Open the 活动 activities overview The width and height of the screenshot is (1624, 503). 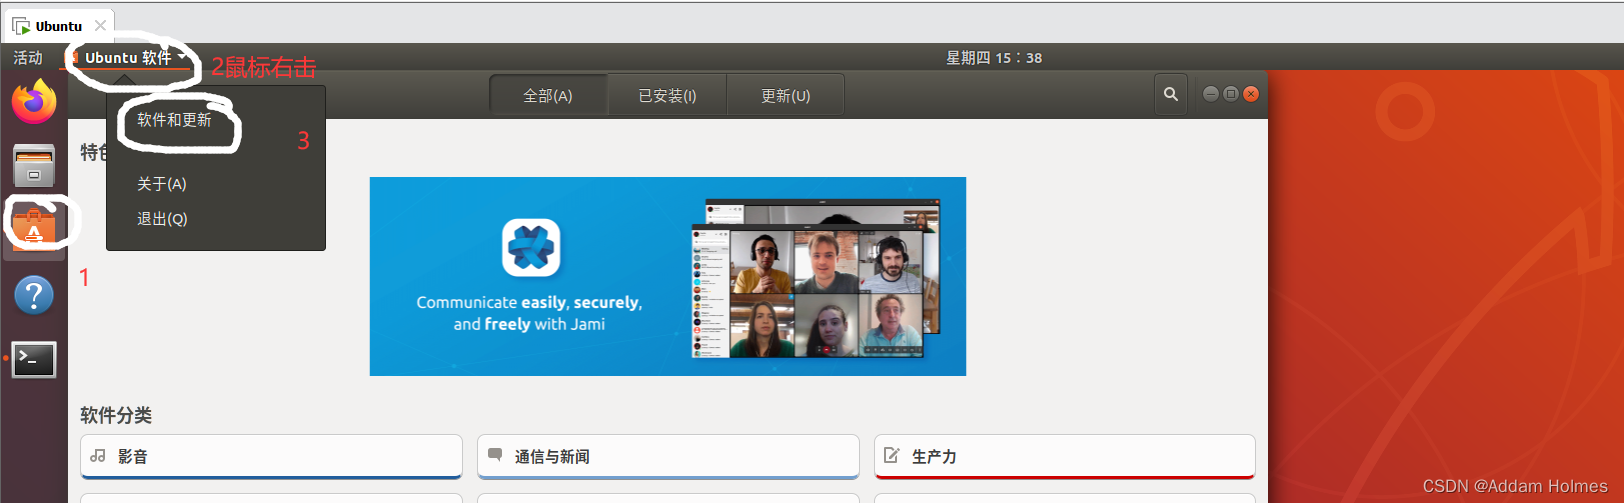click(28, 57)
